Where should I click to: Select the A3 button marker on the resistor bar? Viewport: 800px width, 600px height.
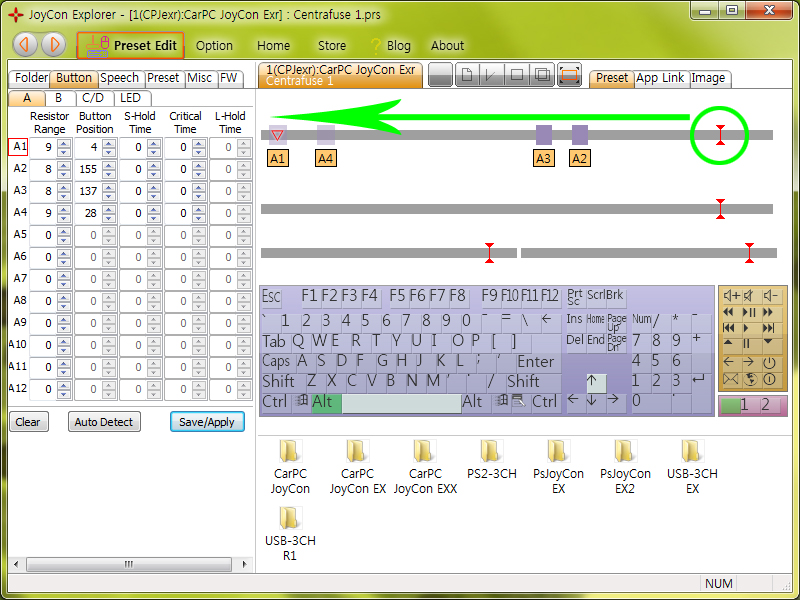(x=543, y=158)
